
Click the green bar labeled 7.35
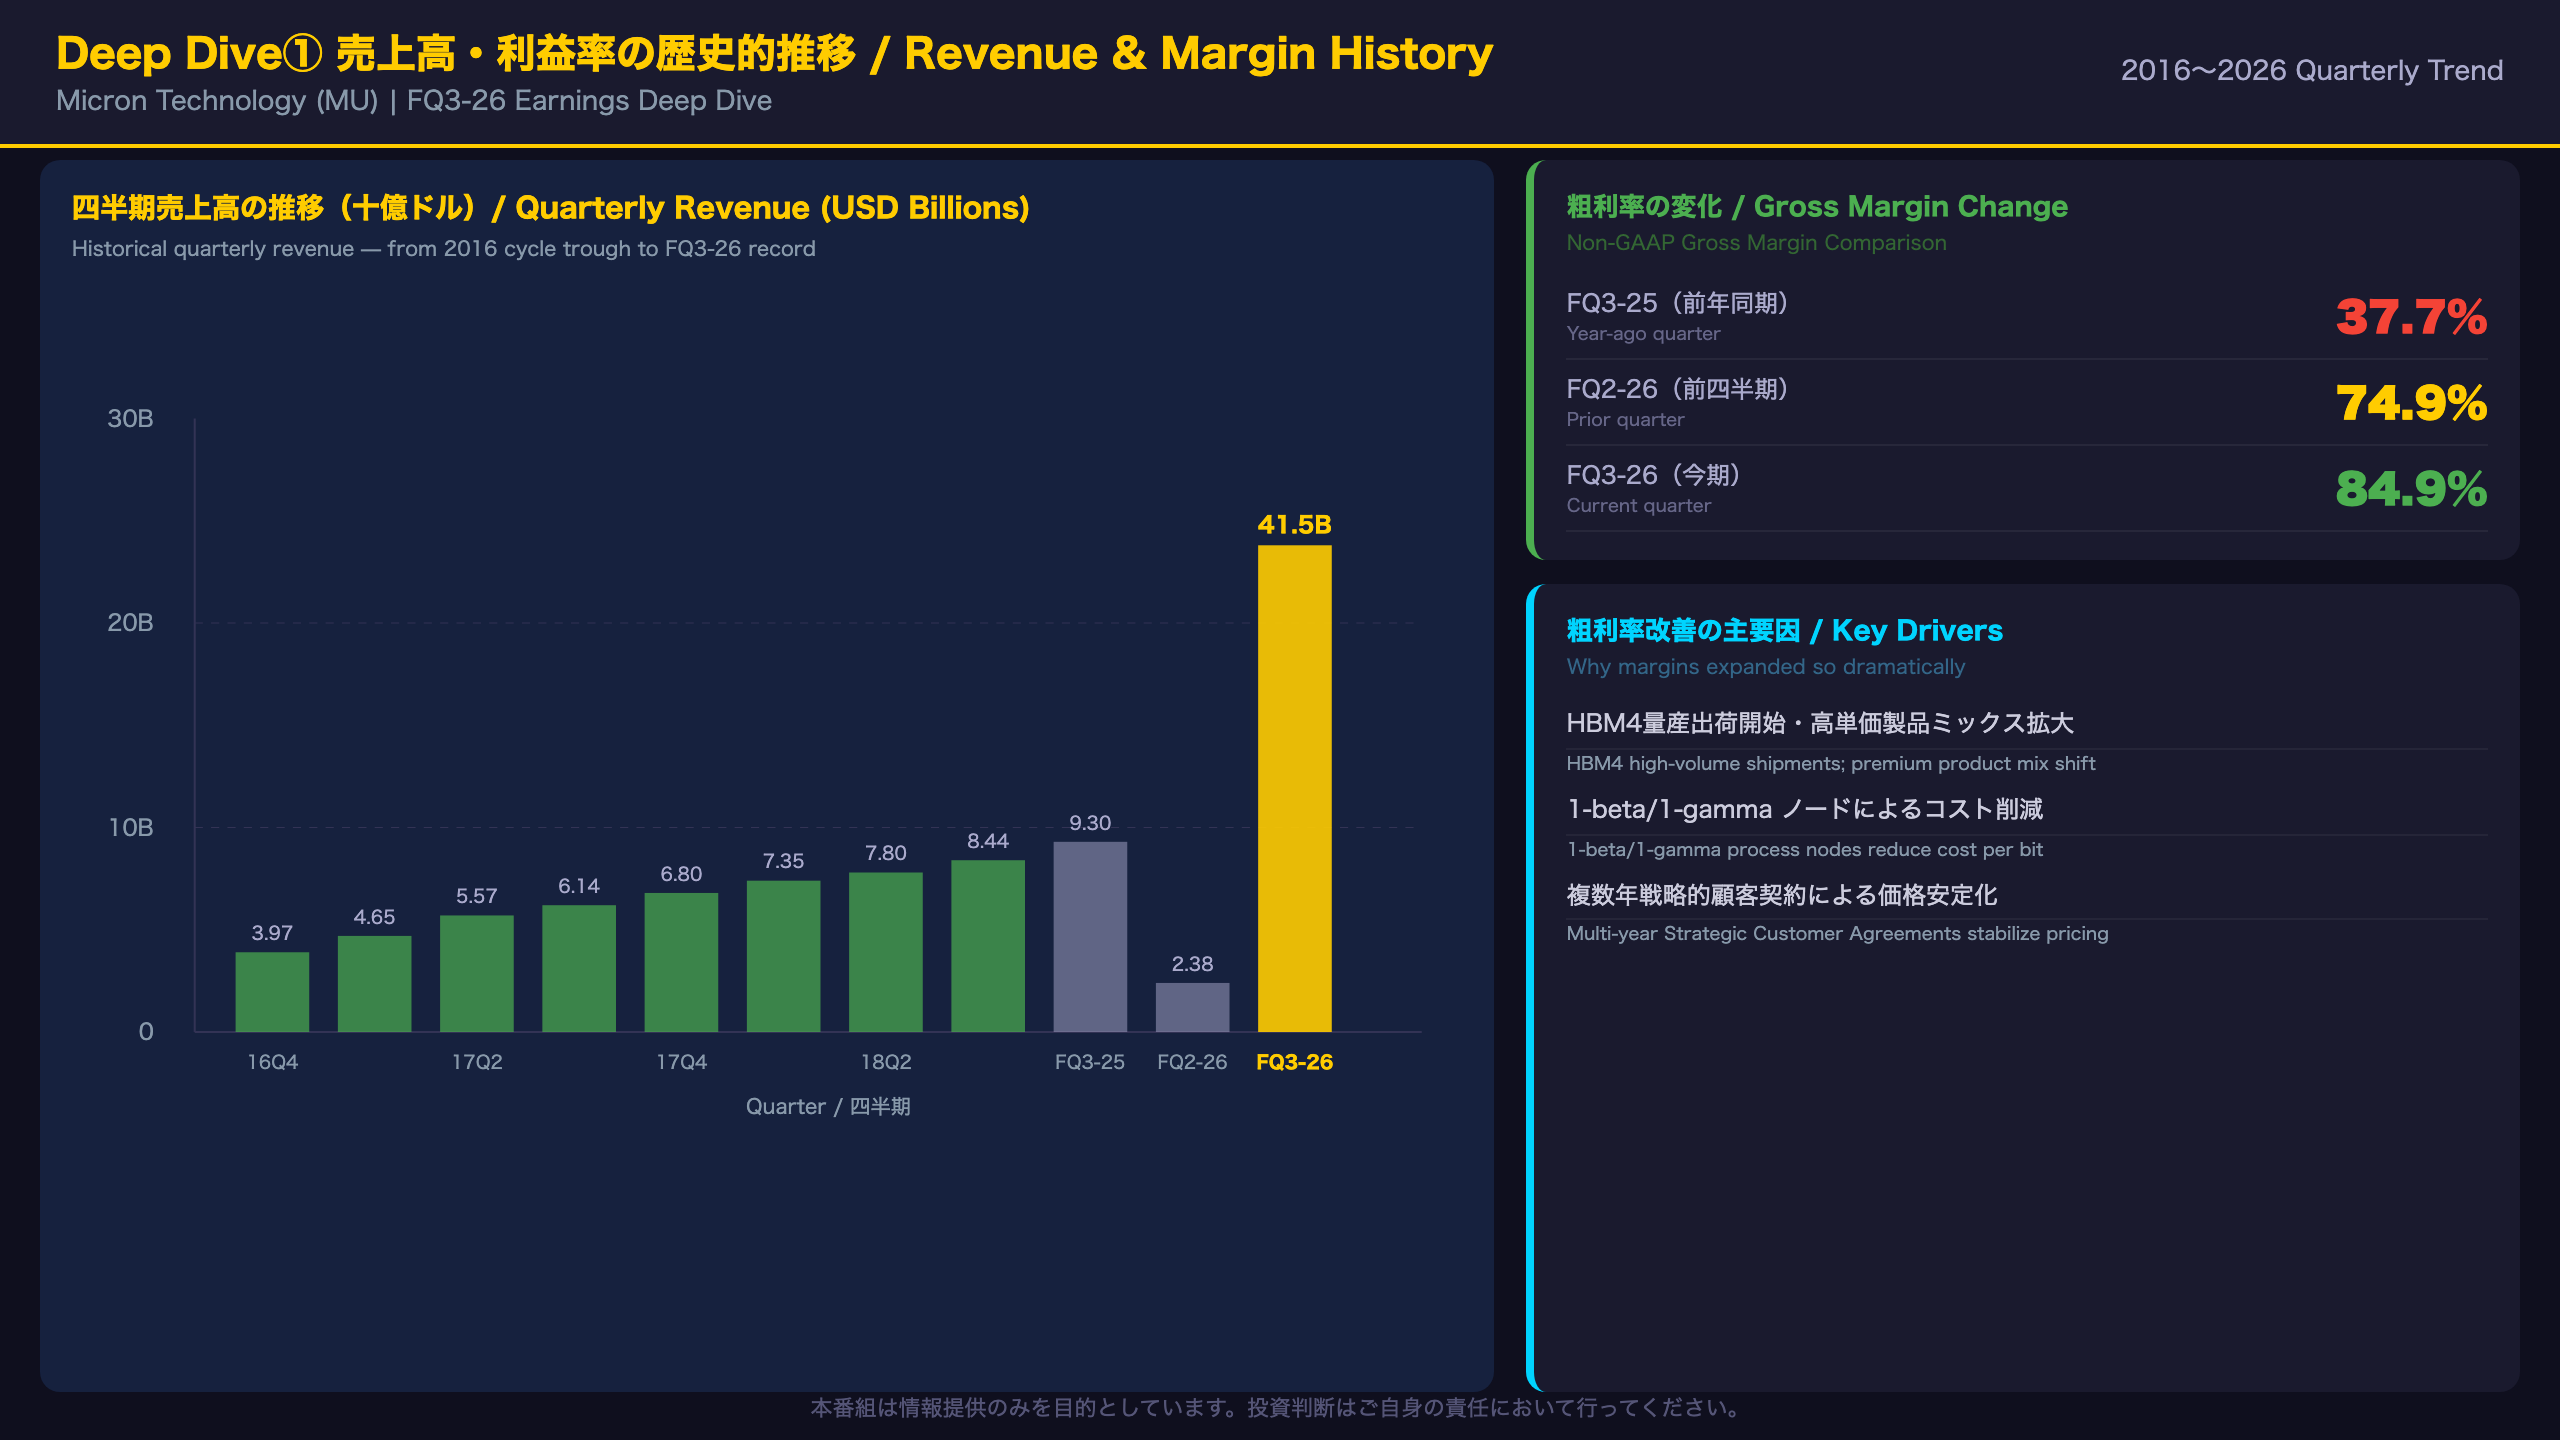(x=783, y=956)
